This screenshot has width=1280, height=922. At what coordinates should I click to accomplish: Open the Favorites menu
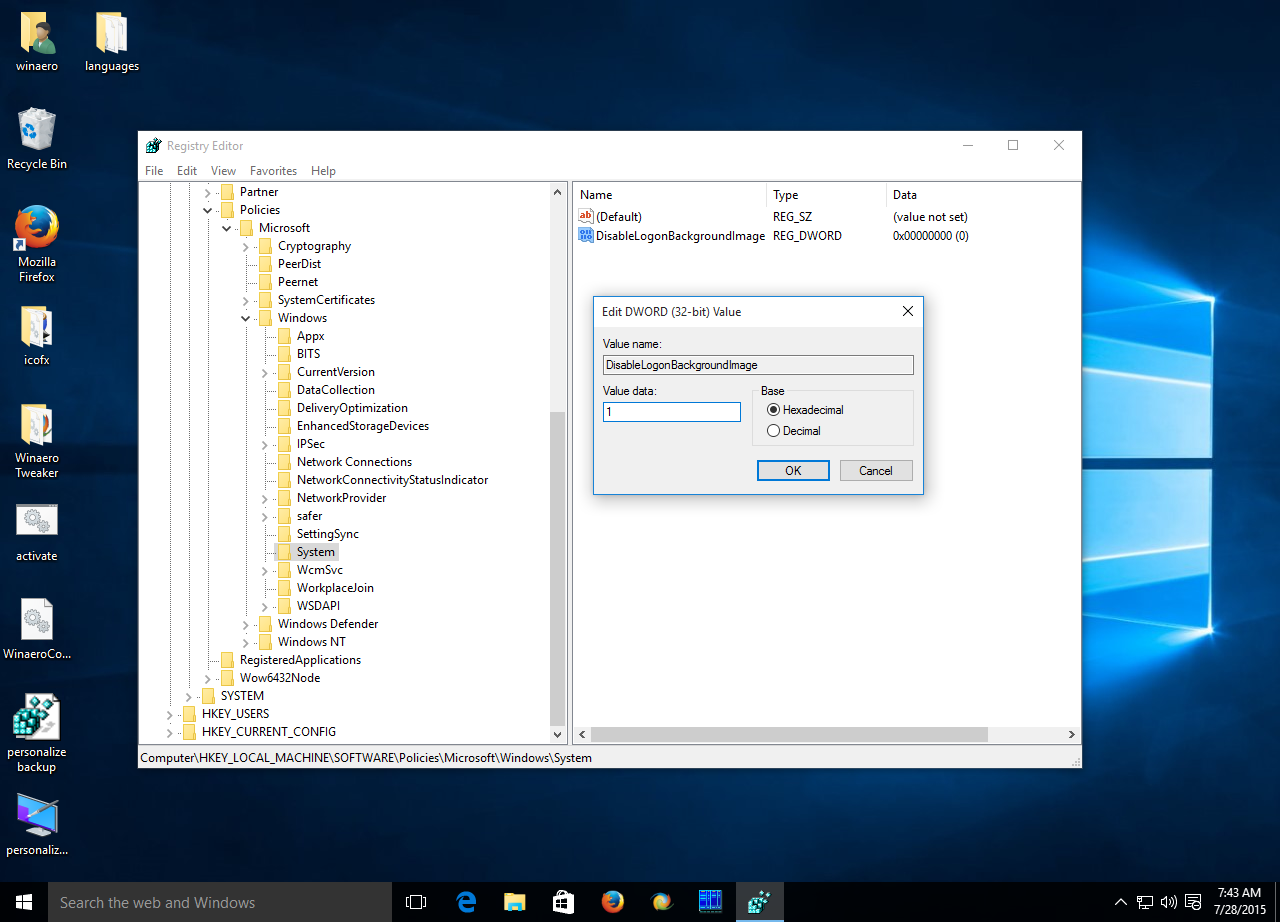273,170
